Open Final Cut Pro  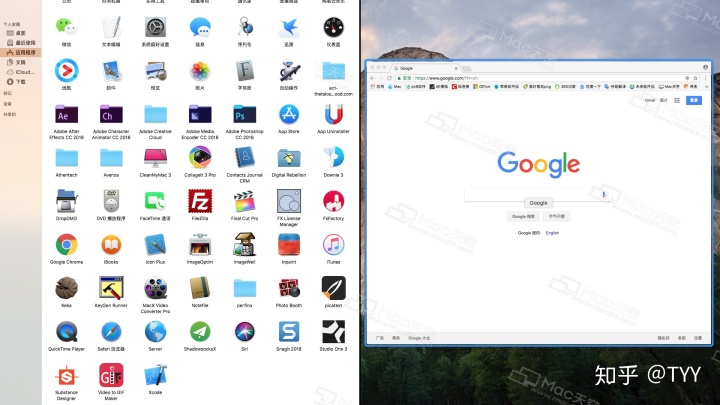tap(244, 202)
